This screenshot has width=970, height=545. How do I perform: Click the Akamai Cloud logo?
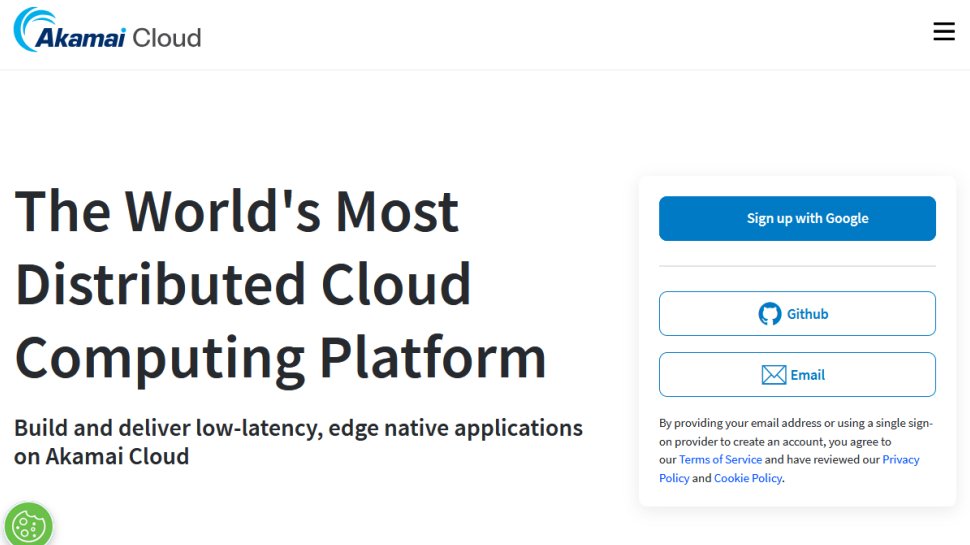pyautogui.click(x=108, y=30)
